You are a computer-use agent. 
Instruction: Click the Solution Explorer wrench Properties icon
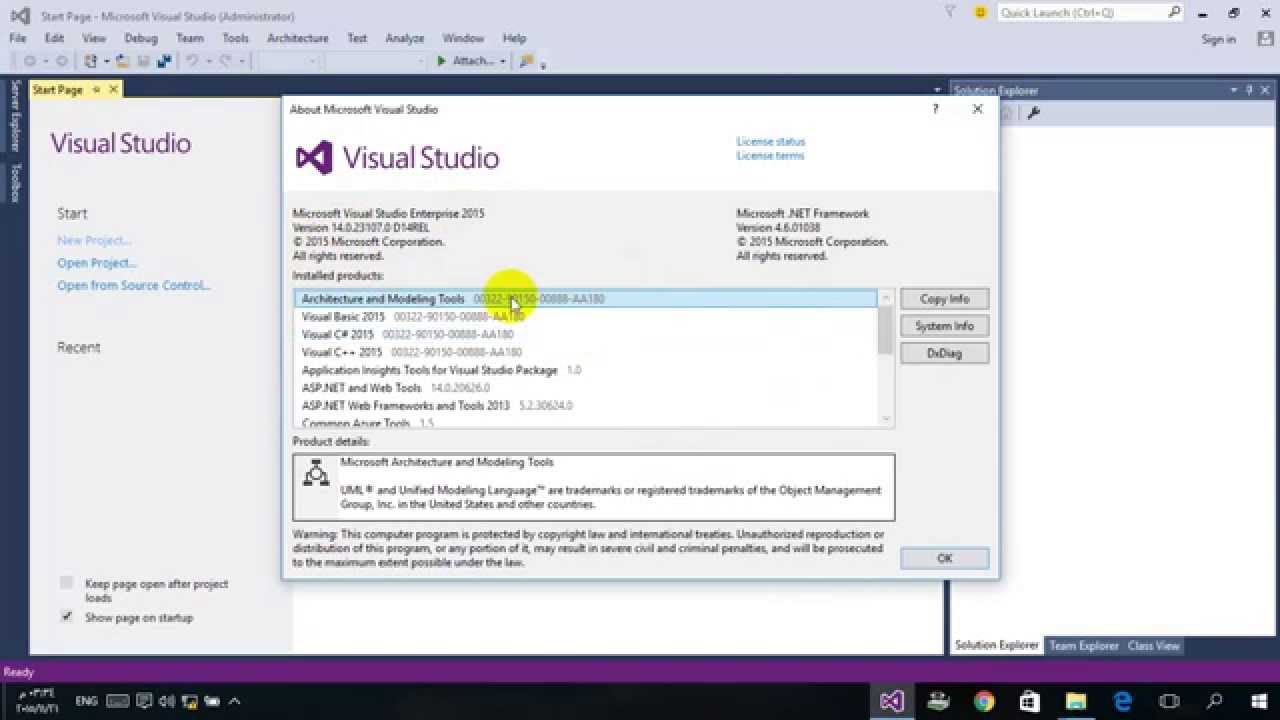click(1034, 113)
